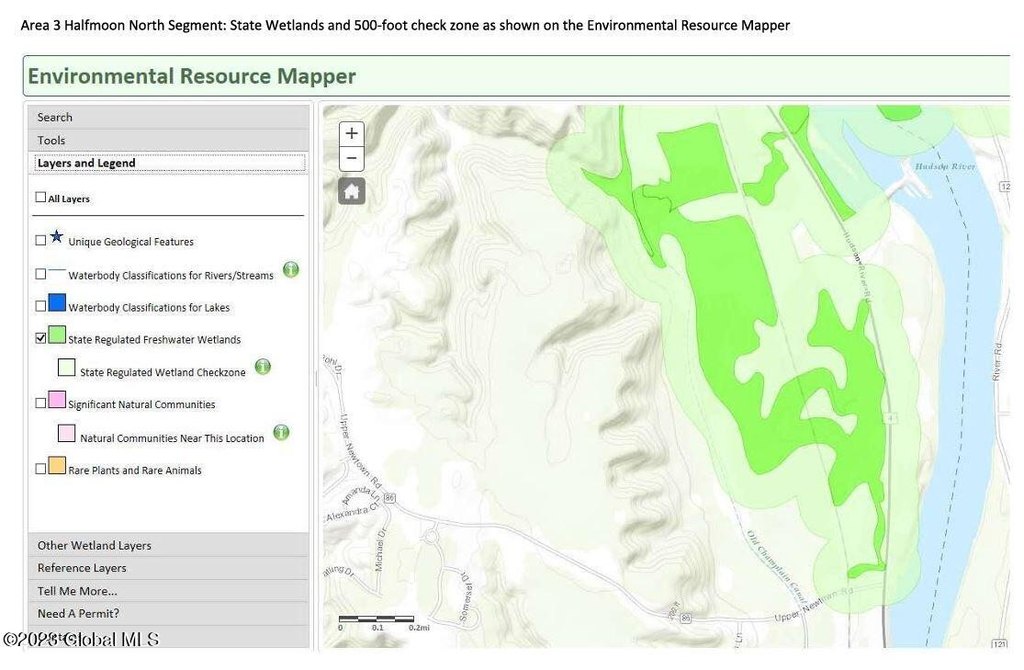Expand the Search panel
The width and height of the screenshot is (1024, 670).
168,117
